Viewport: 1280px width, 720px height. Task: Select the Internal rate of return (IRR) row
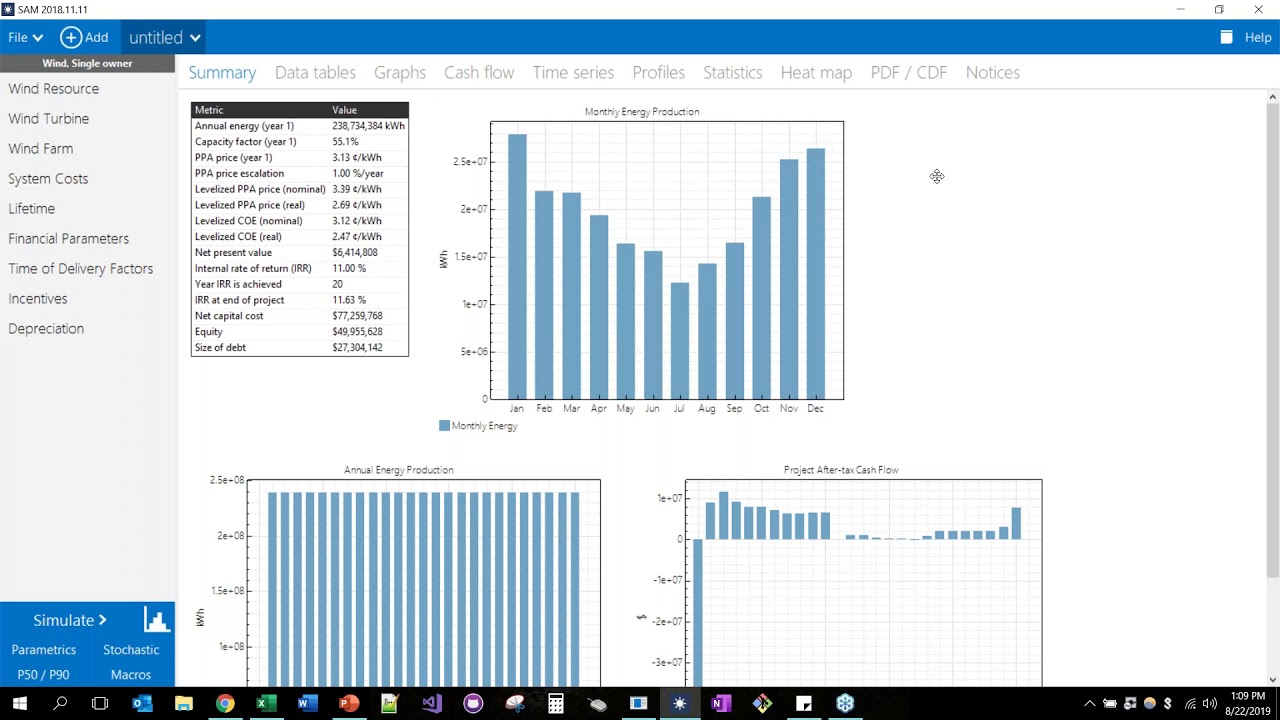pyautogui.click(x=300, y=268)
